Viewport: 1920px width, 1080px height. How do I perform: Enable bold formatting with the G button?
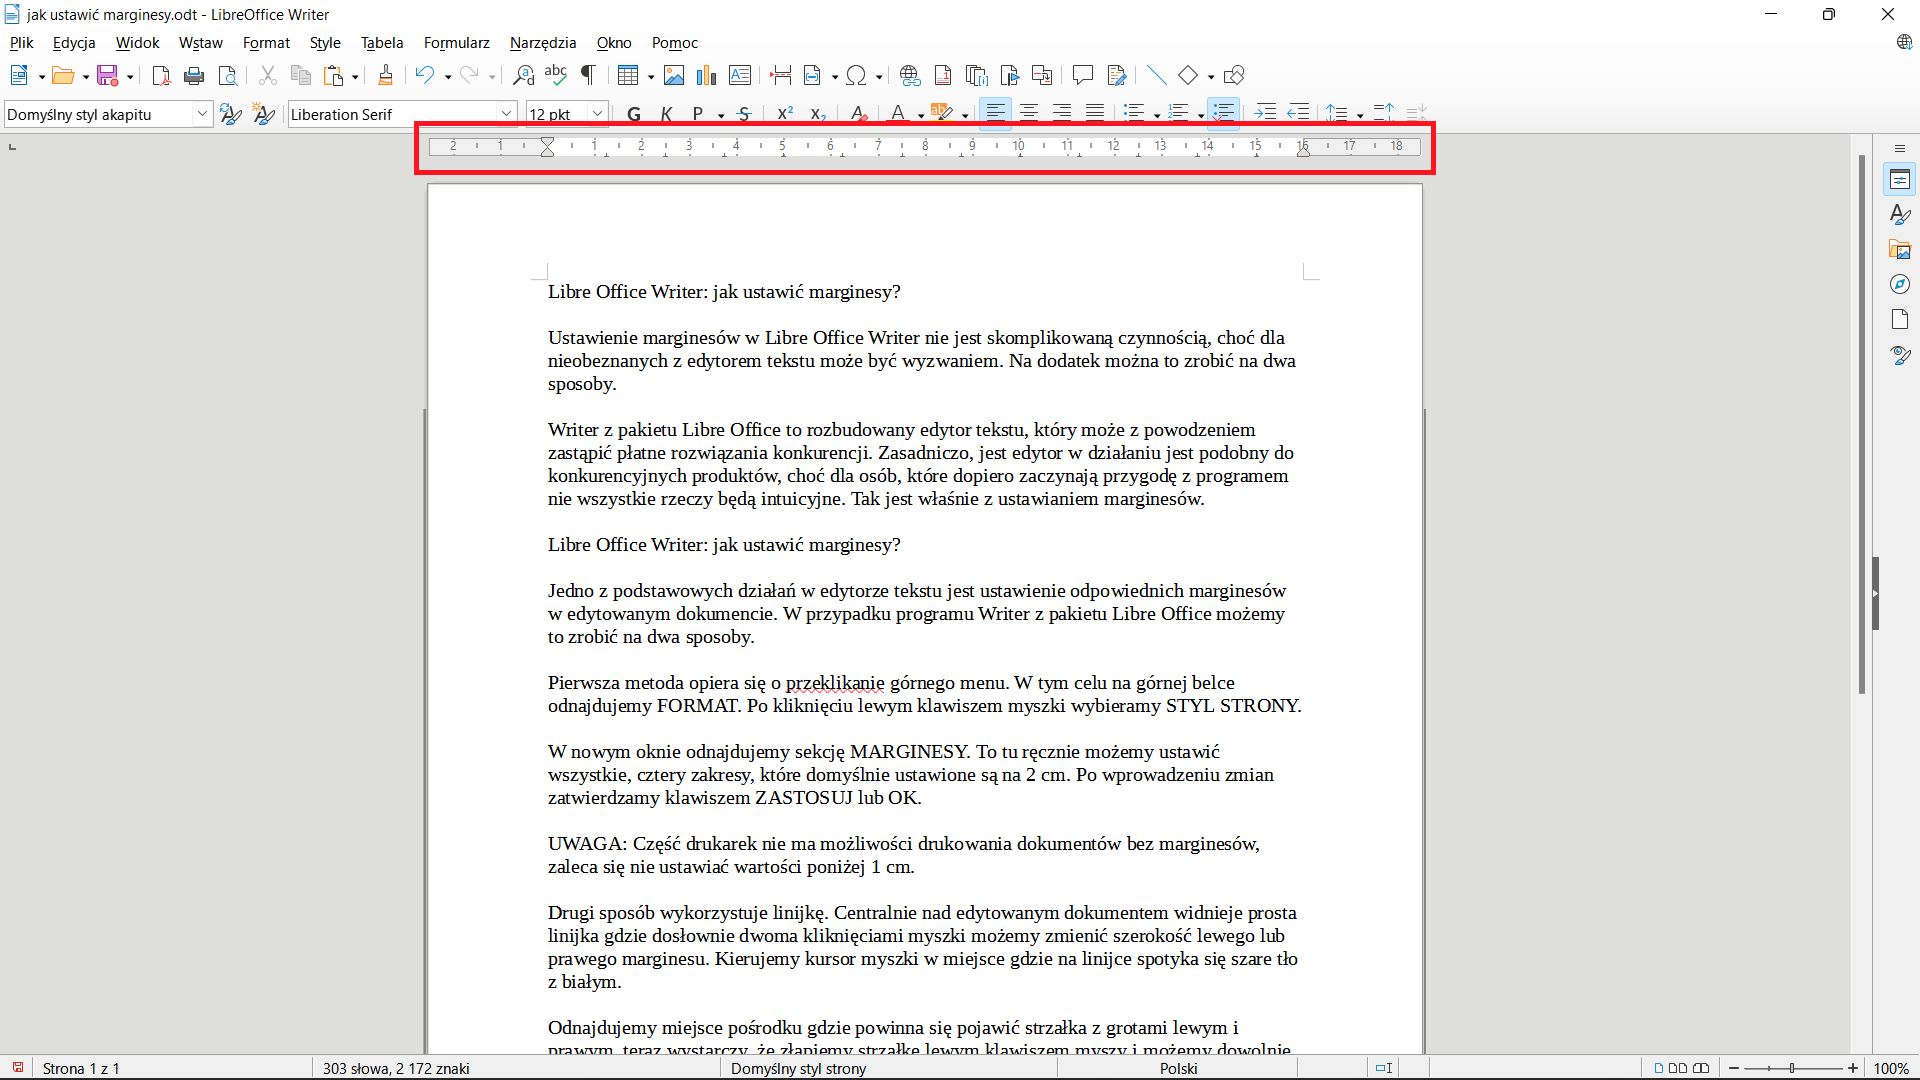tap(633, 113)
